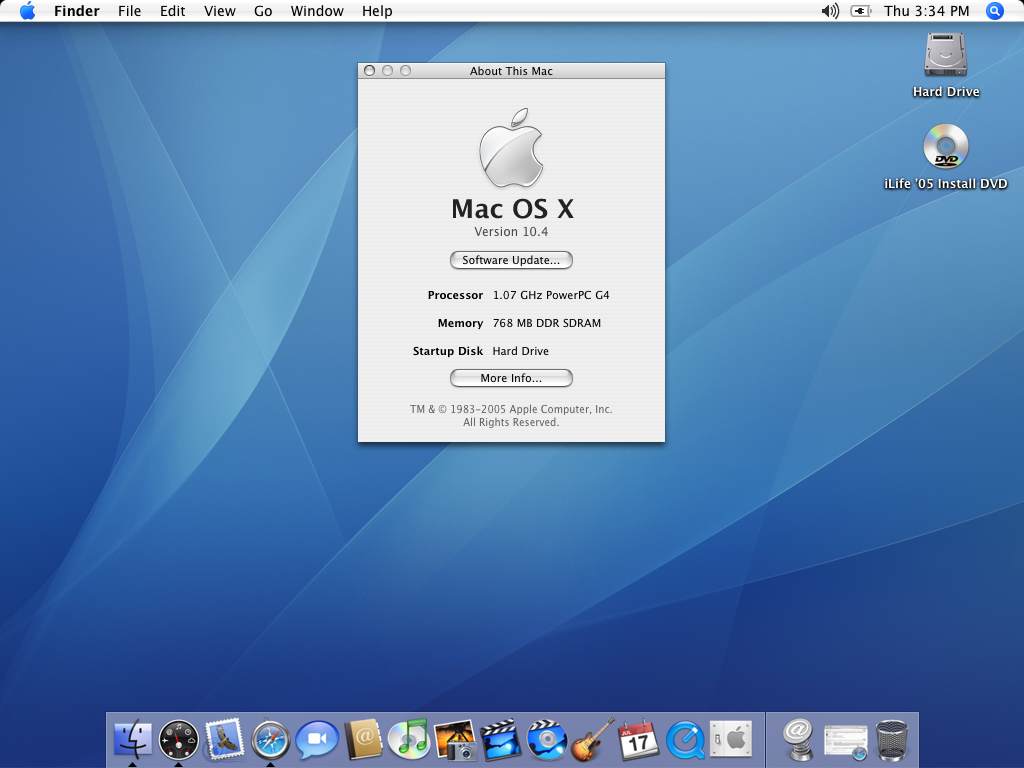This screenshot has width=1024, height=768.
Task: Launch iTunes from the Dock
Action: coord(408,741)
